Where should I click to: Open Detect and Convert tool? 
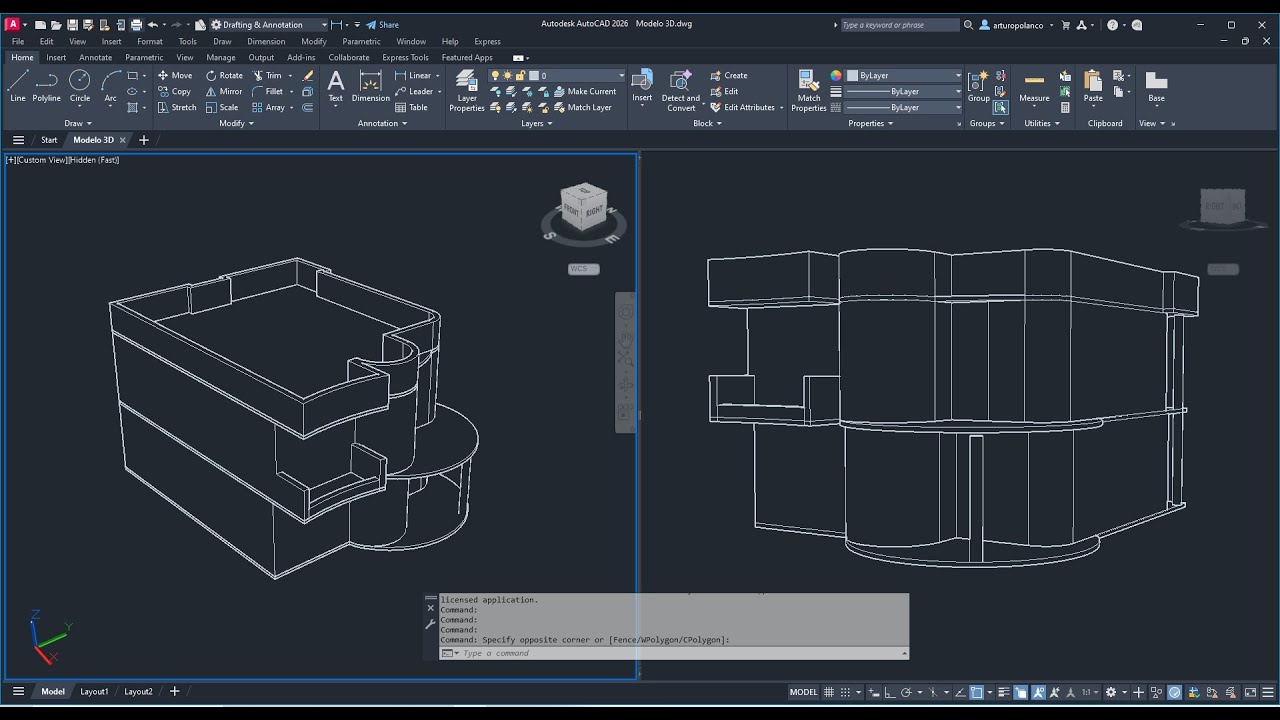pos(680,90)
